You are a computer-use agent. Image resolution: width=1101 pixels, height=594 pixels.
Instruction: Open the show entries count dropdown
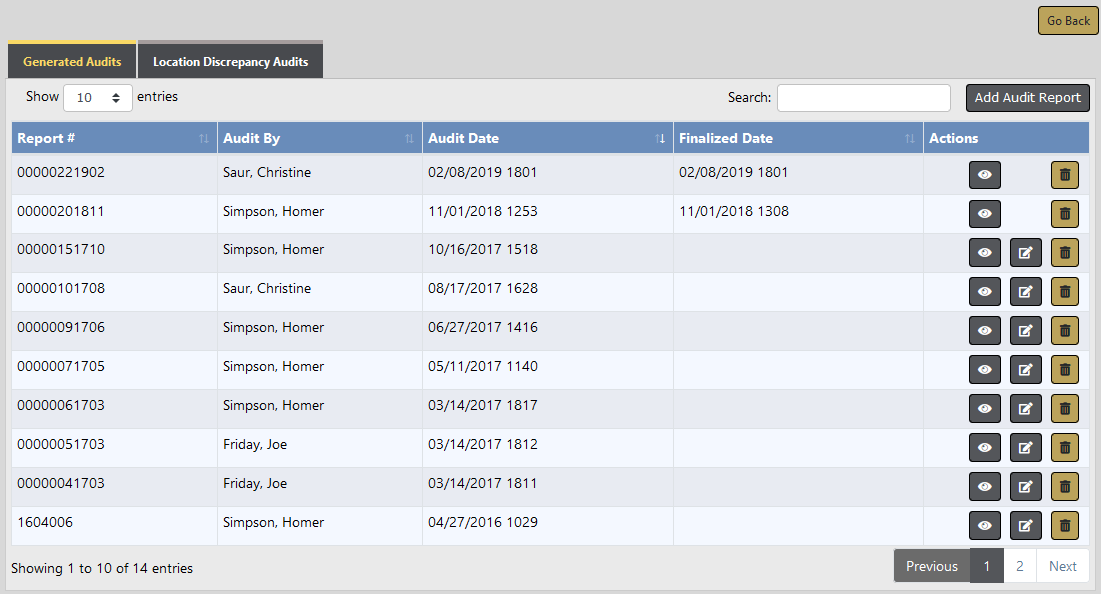click(x=97, y=98)
